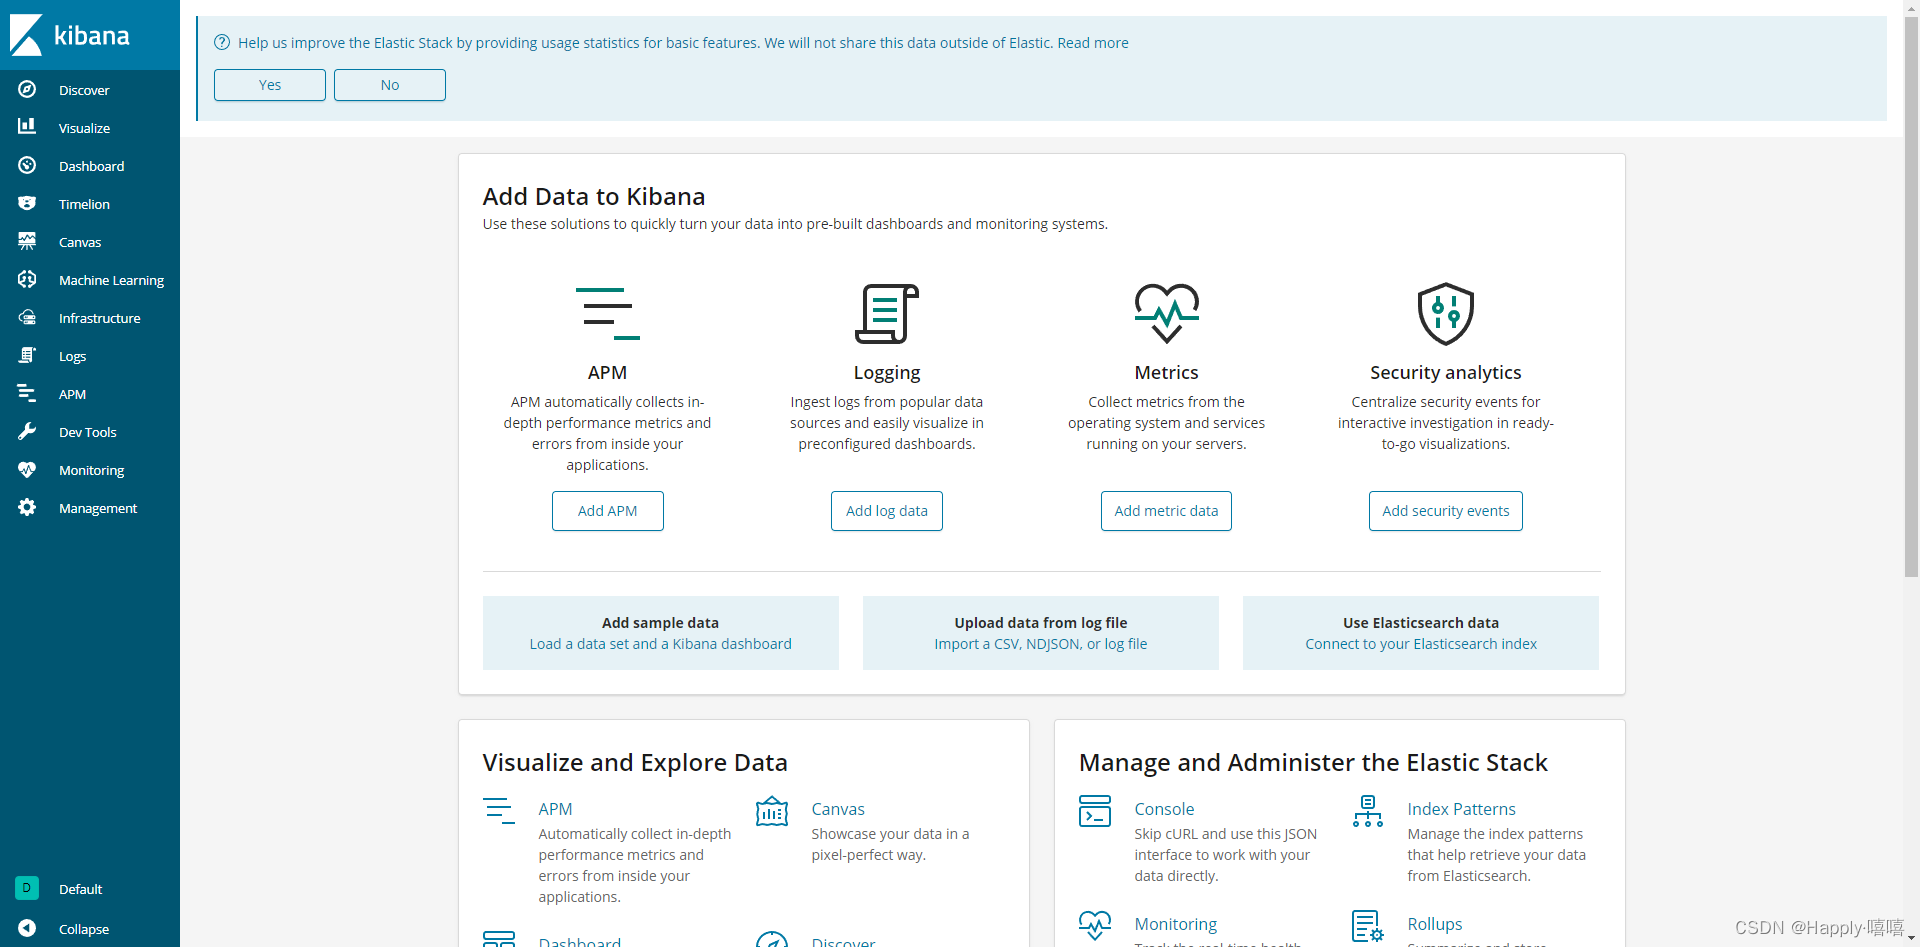Screen dimensions: 1920x947
Task: Click the Rollups icon
Action: click(1368, 926)
